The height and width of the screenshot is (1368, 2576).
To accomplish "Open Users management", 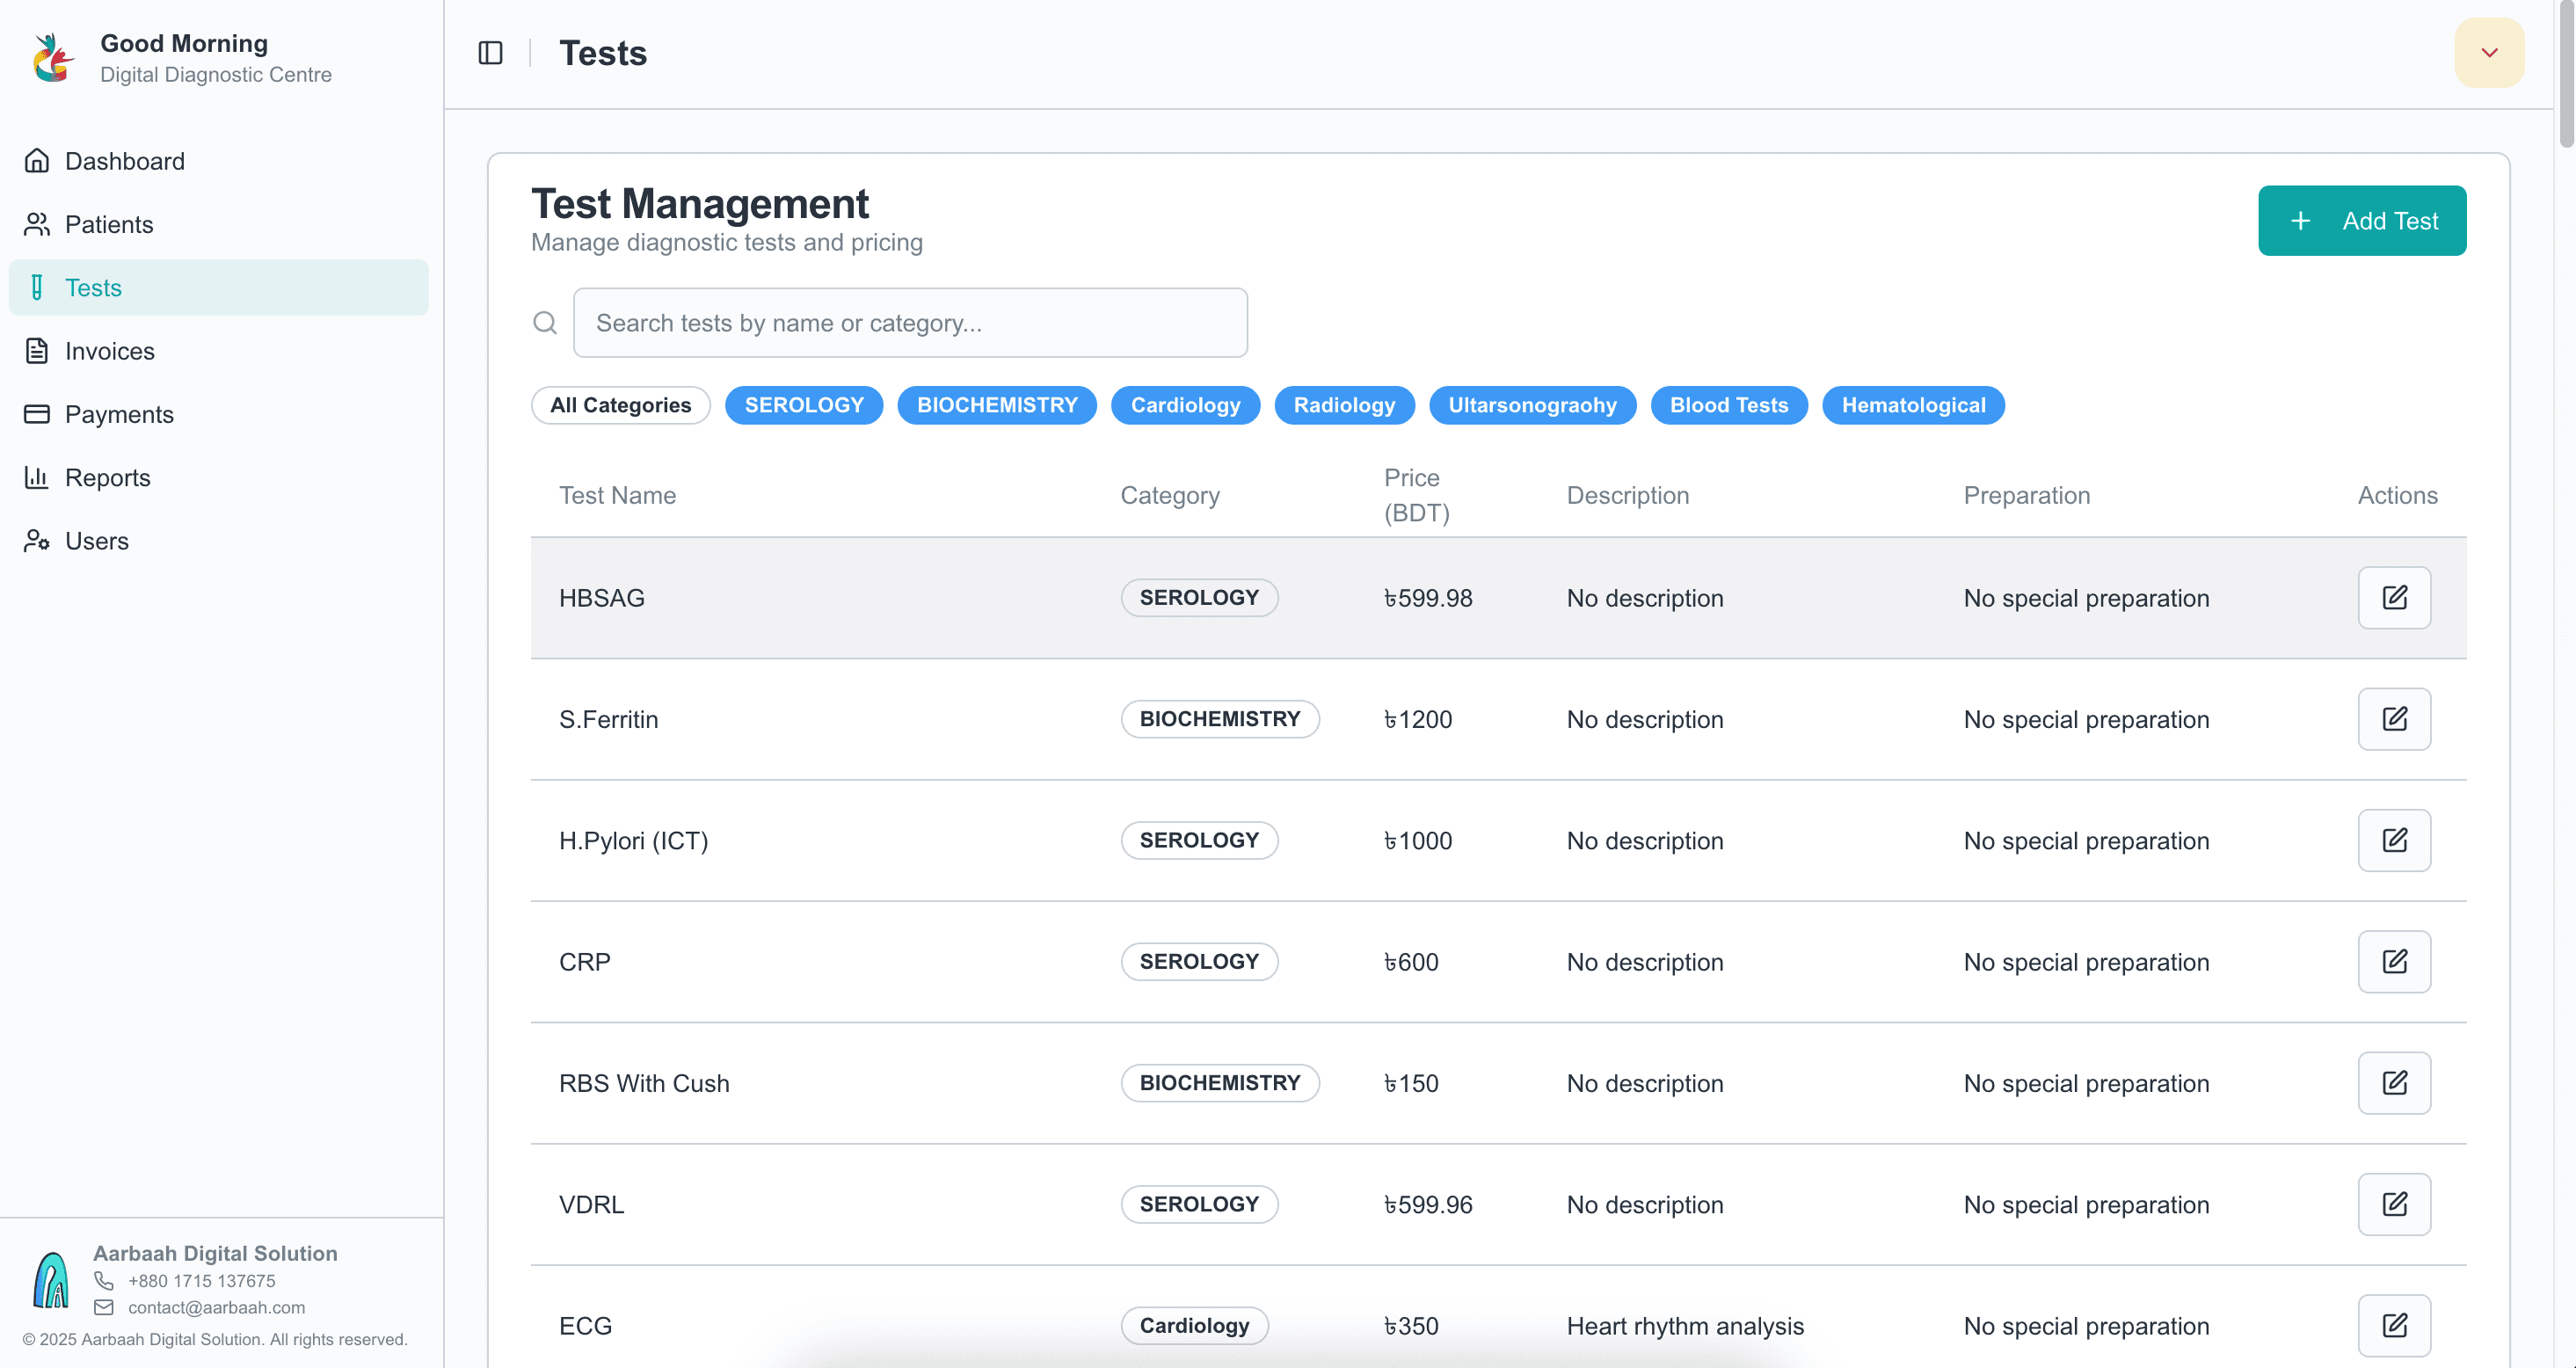I will tap(218, 541).
